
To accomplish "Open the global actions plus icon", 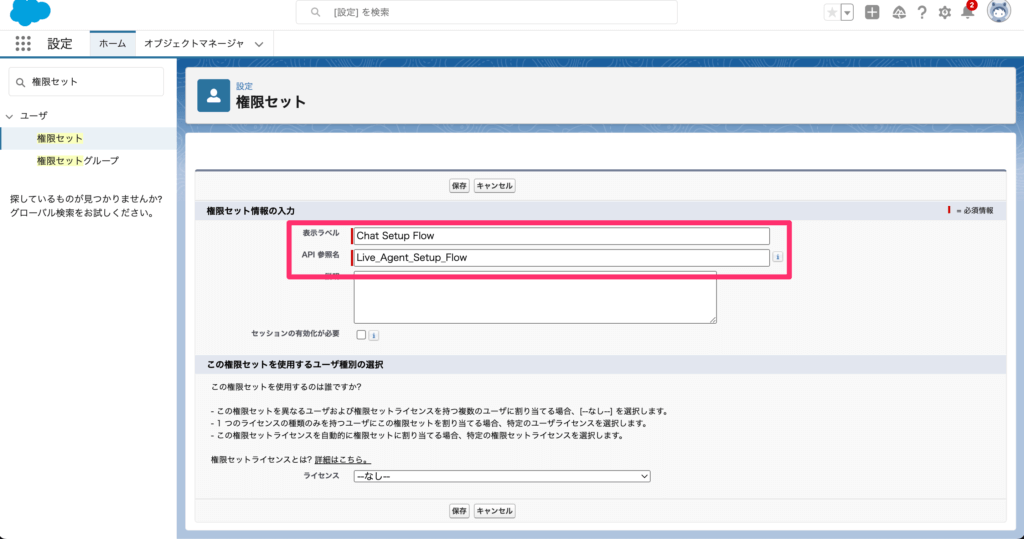I will (x=872, y=12).
